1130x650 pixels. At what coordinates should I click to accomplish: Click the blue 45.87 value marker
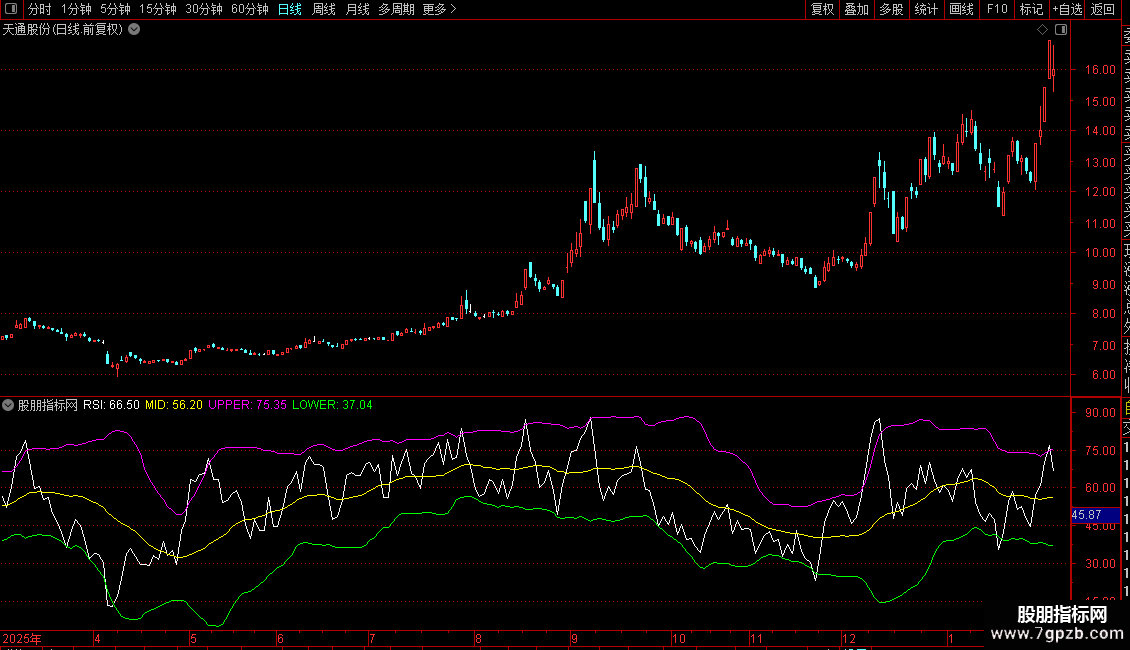(1086, 515)
